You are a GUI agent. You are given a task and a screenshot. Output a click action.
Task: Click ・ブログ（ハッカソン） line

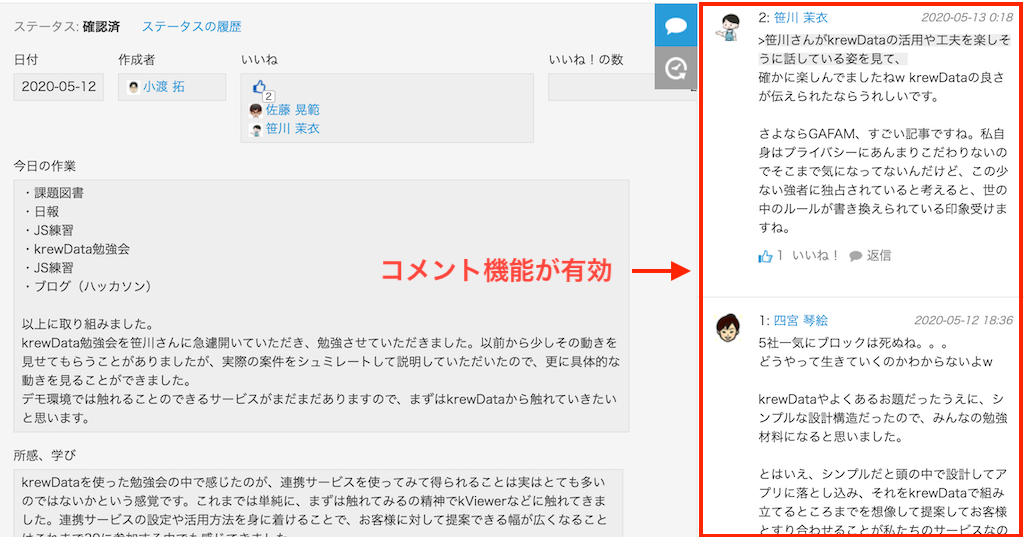[x=87, y=286]
